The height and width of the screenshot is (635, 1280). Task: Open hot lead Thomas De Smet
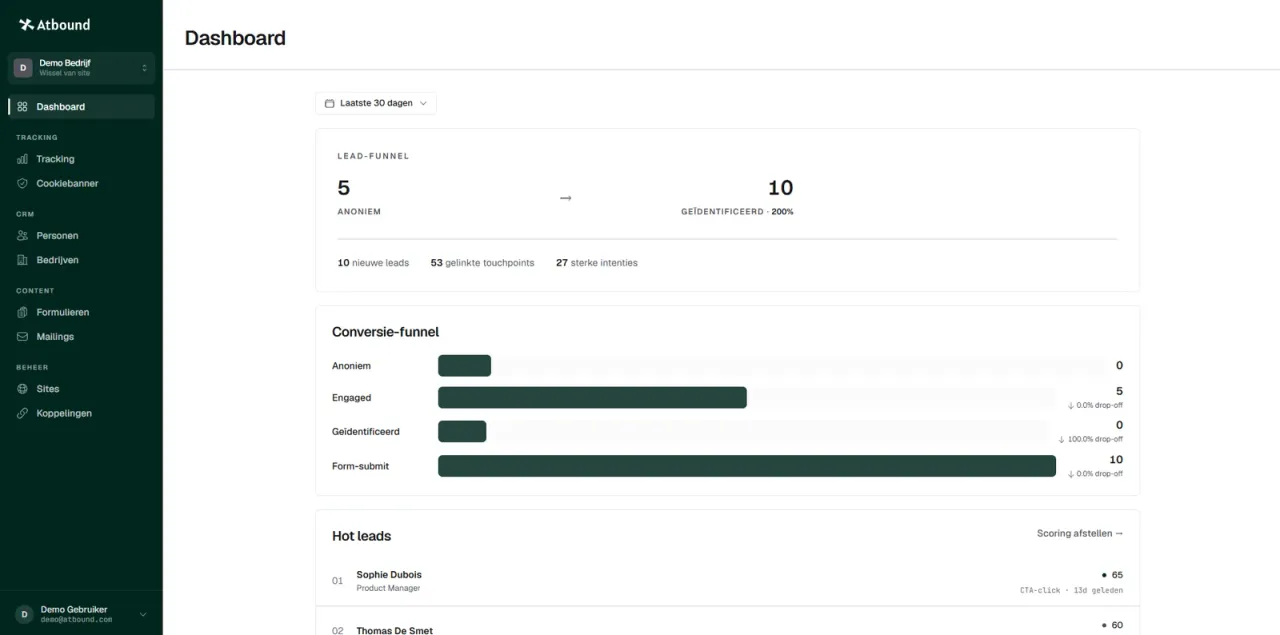pyautogui.click(x=727, y=621)
